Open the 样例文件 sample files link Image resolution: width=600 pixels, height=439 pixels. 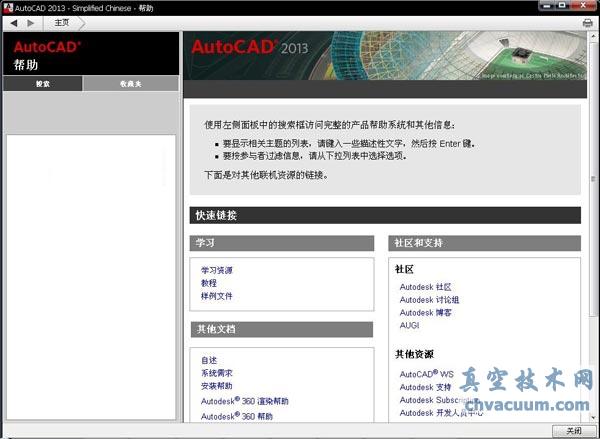216,296
